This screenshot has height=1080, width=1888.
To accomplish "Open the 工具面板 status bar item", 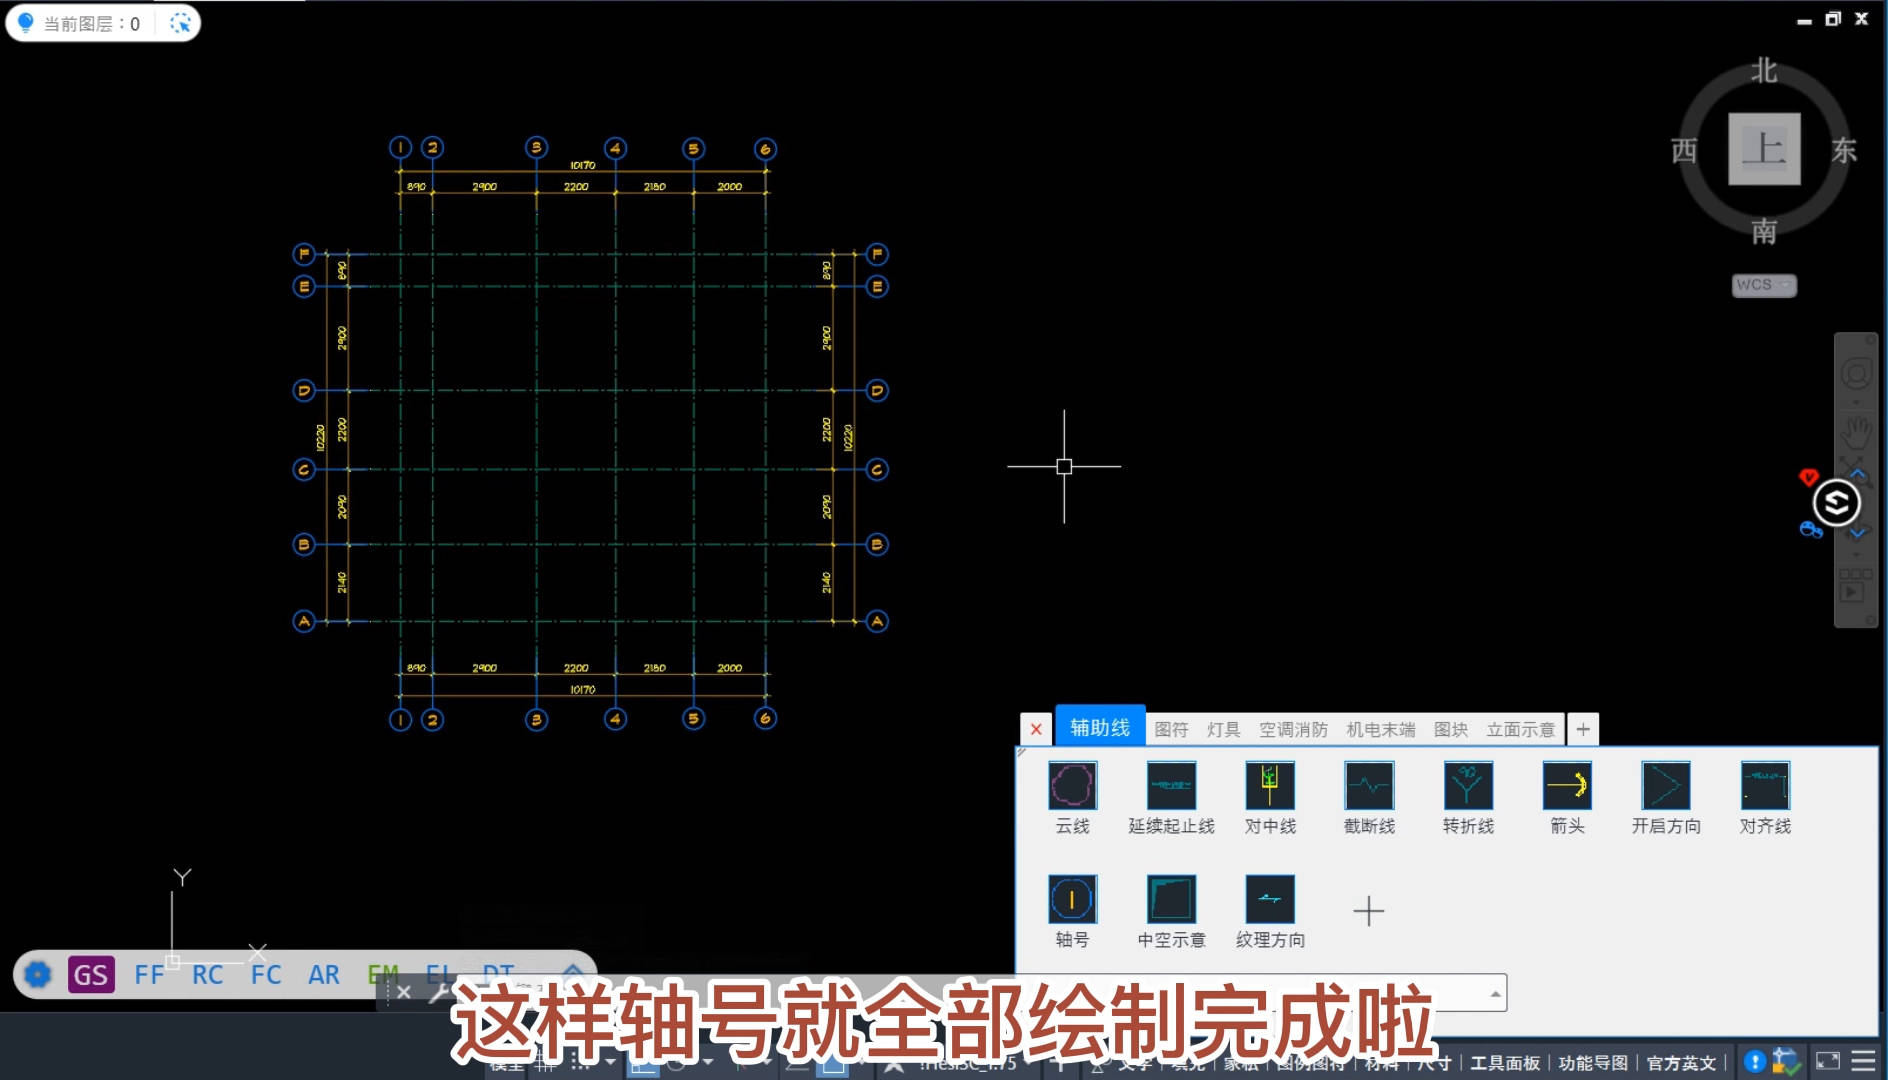I will coord(1505,1063).
